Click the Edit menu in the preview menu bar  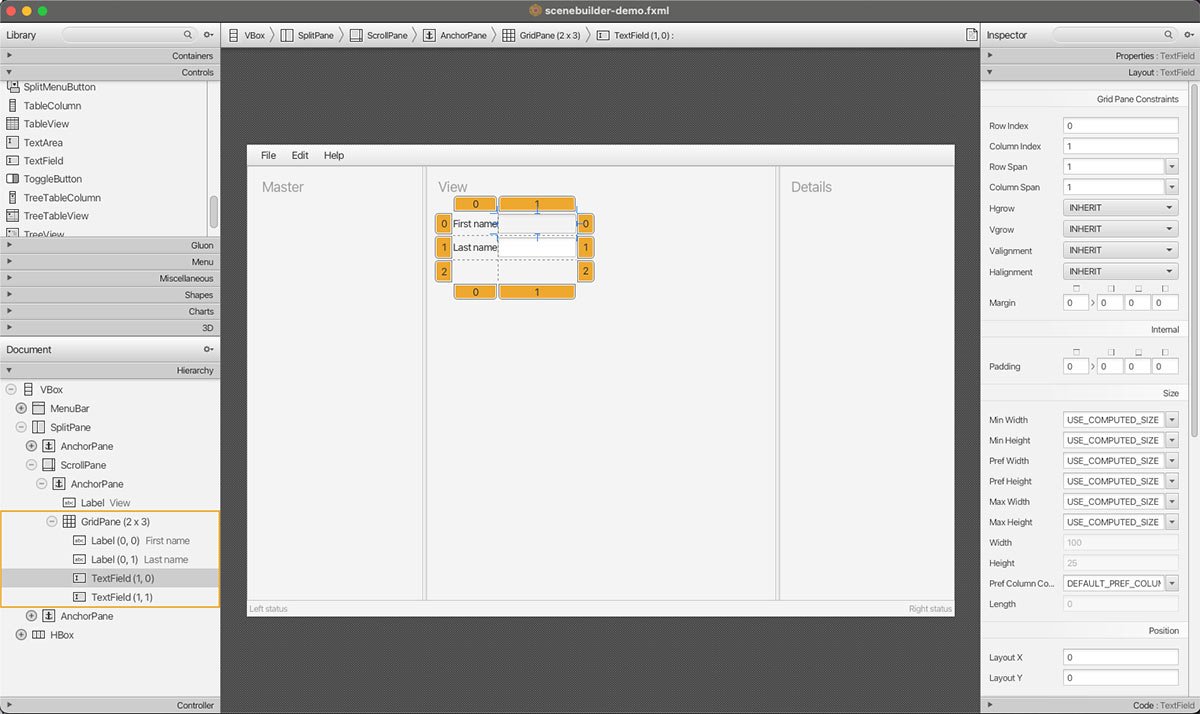tap(300, 155)
